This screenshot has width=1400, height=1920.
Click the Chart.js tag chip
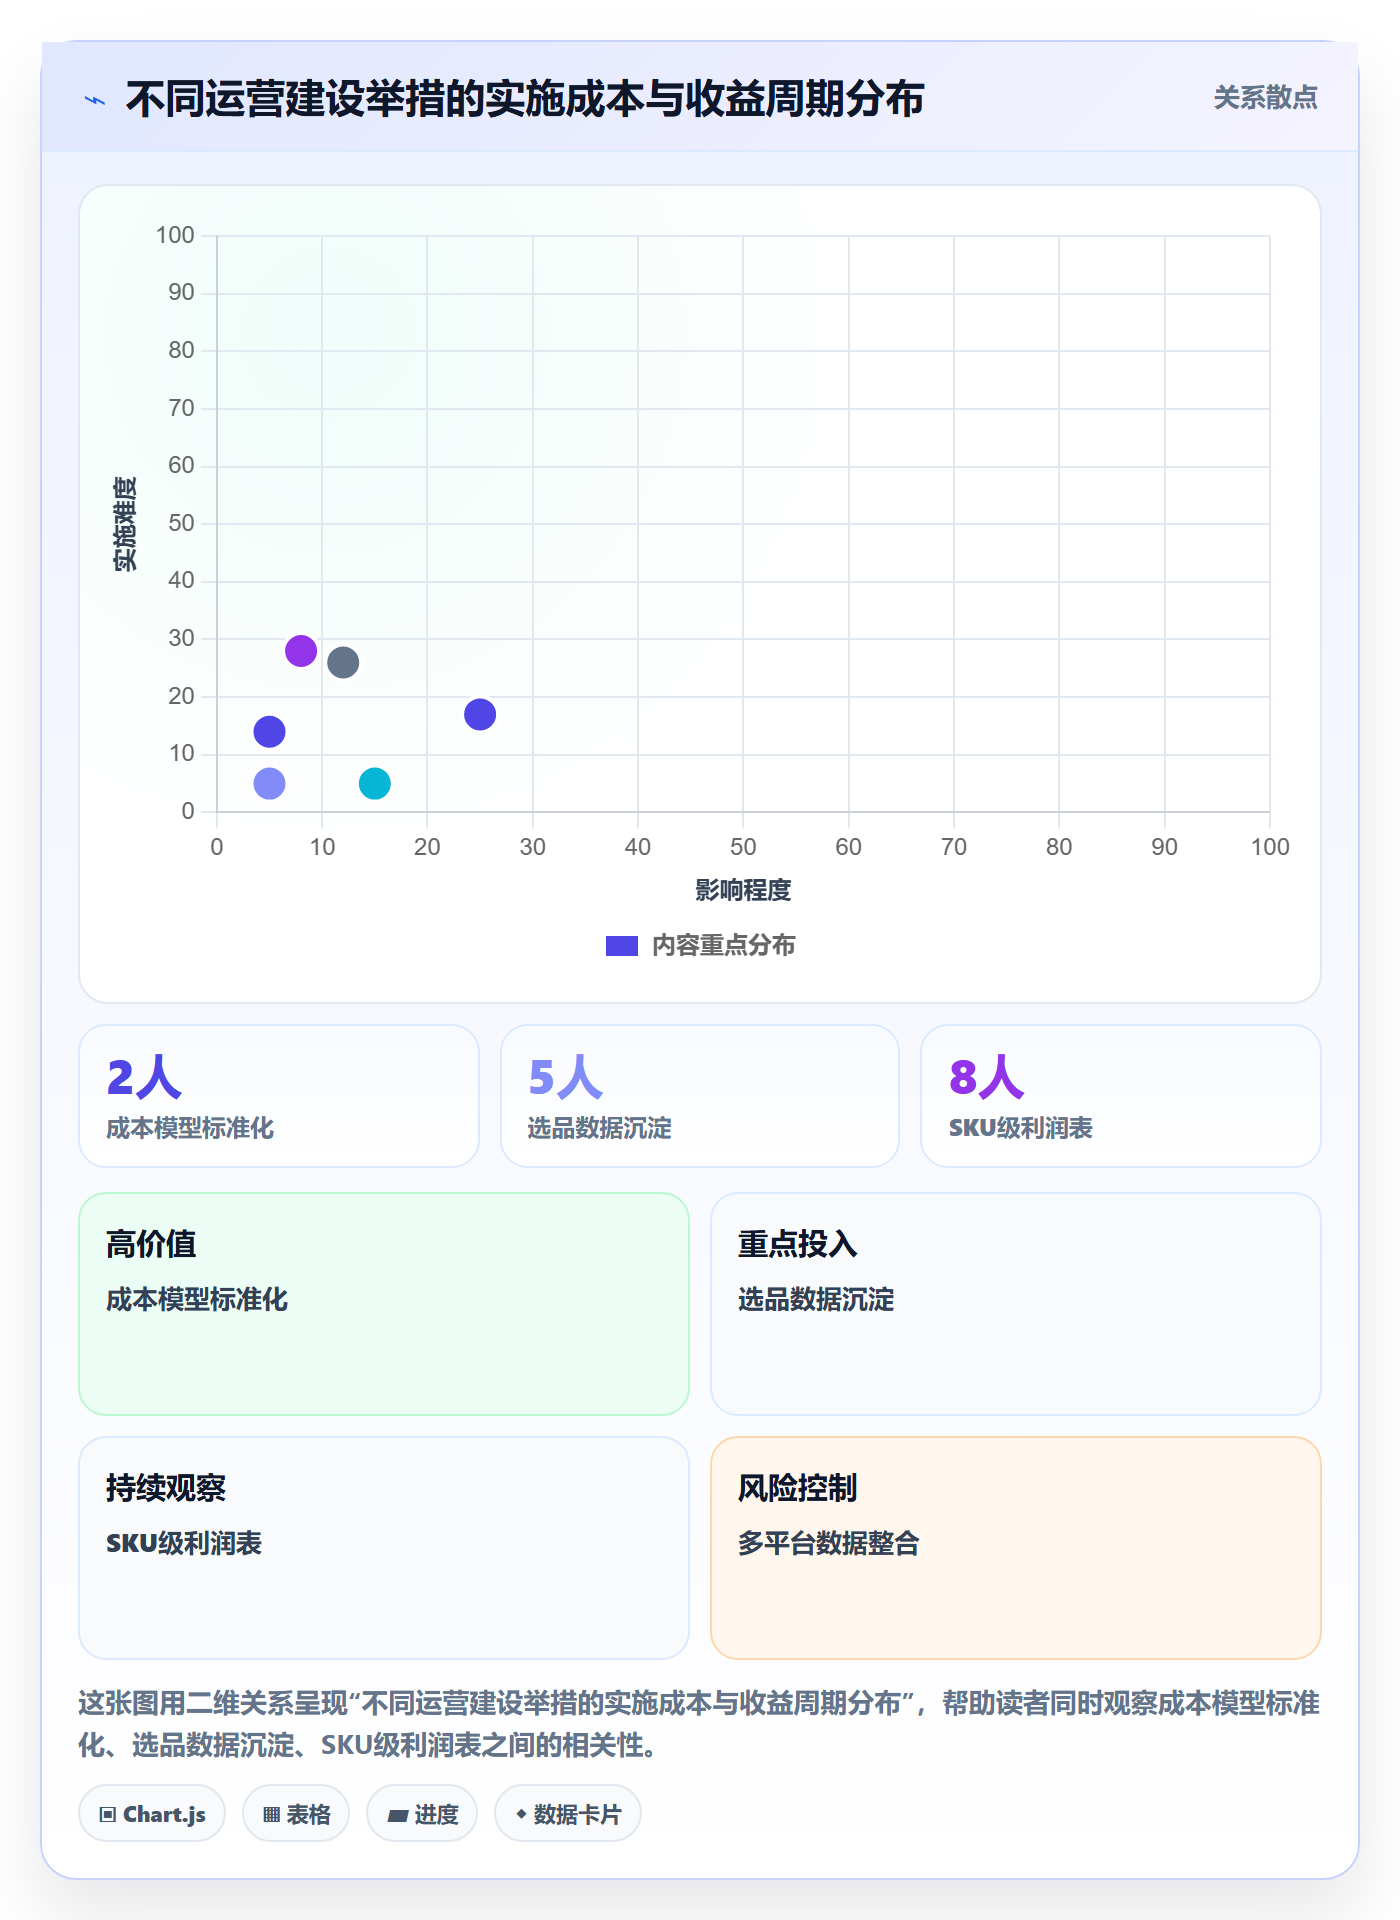pos(152,1814)
